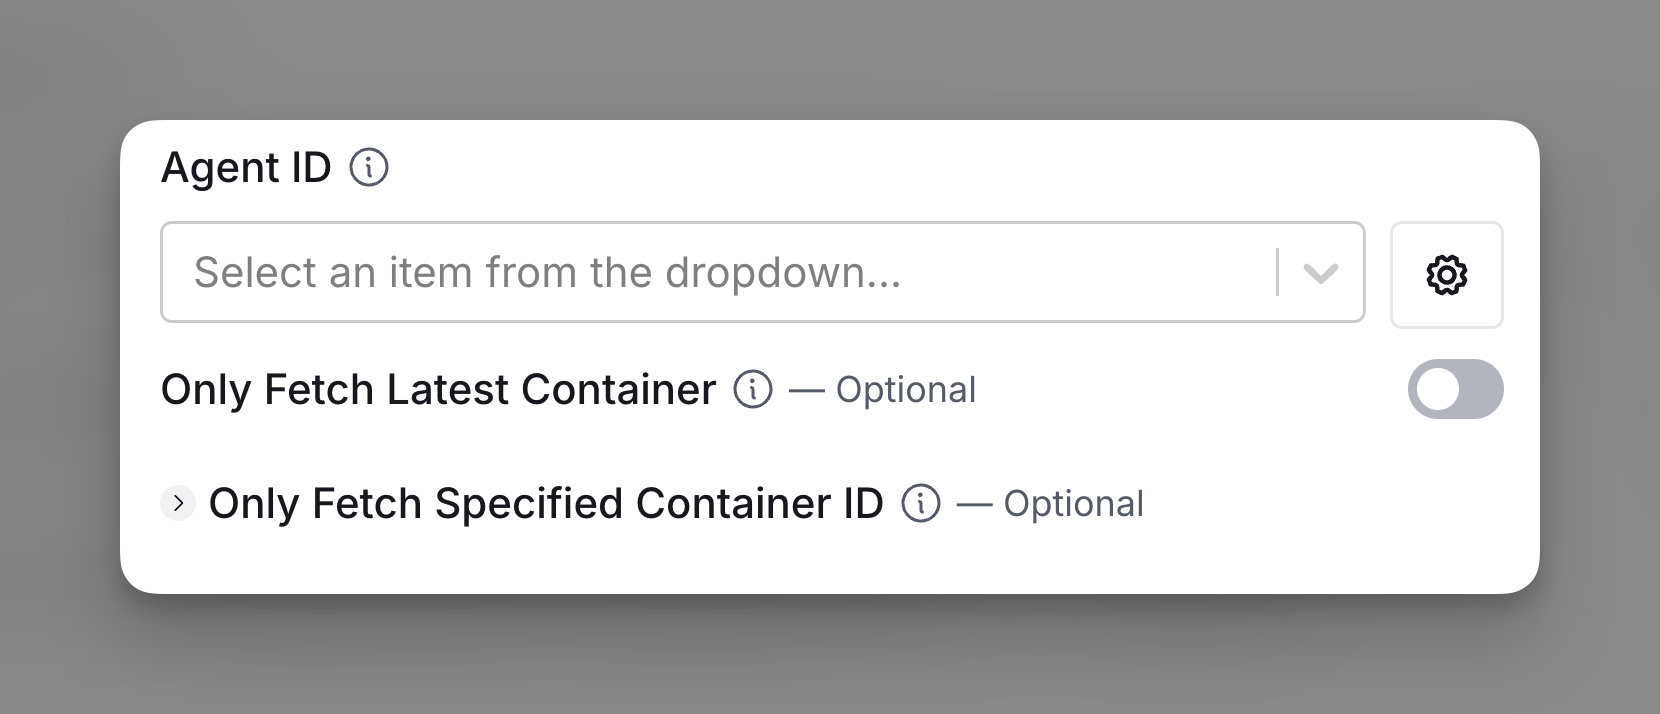Click the Optional text after Latest Container
Screen dimensions: 1660x714
pos(906,390)
